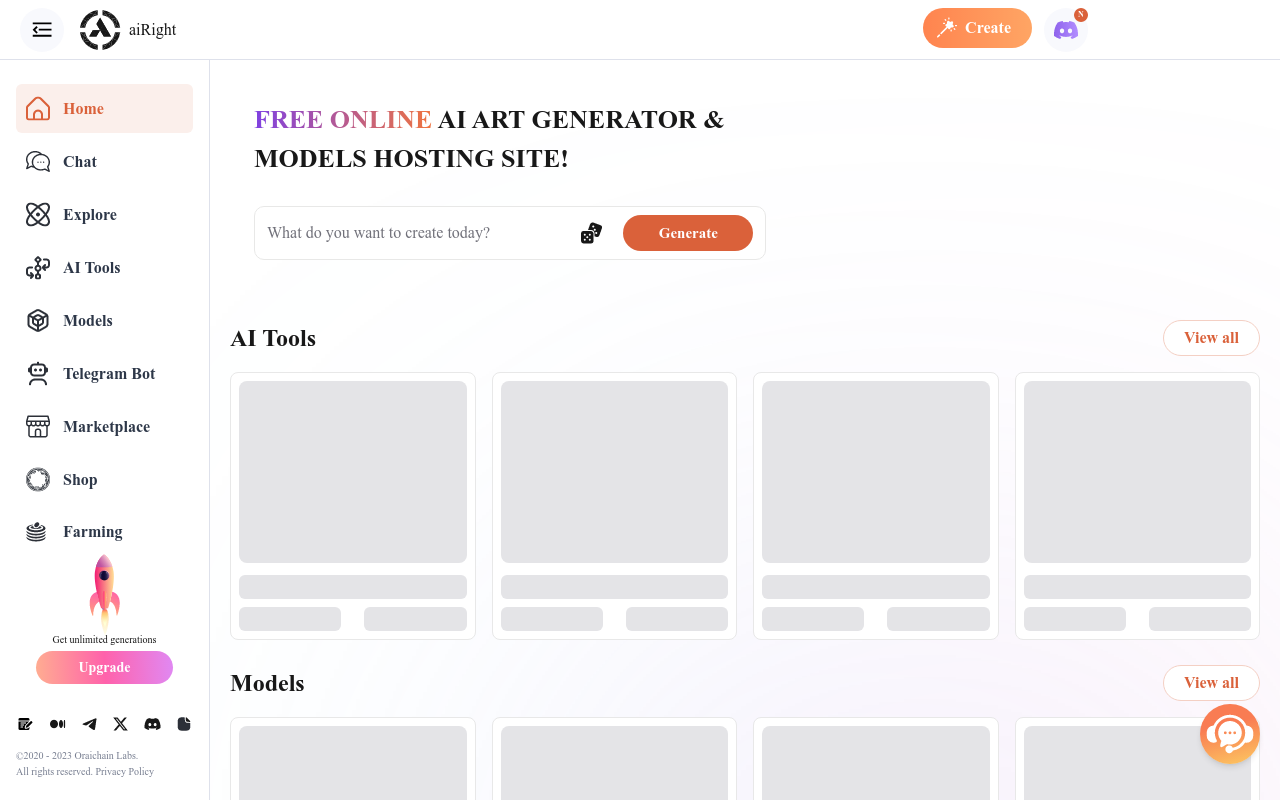The width and height of the screenshot is (1280, 800).
Task: Click the Shop sidebar icon
Action: click(x=38, y=480)
